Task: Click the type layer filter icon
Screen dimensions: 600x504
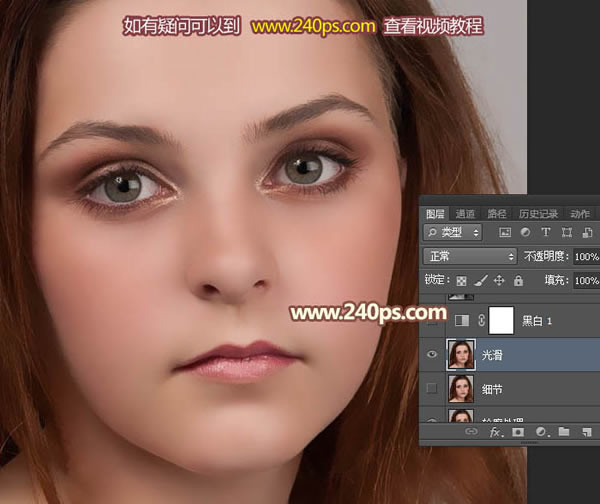Action: tap(546, 232)
